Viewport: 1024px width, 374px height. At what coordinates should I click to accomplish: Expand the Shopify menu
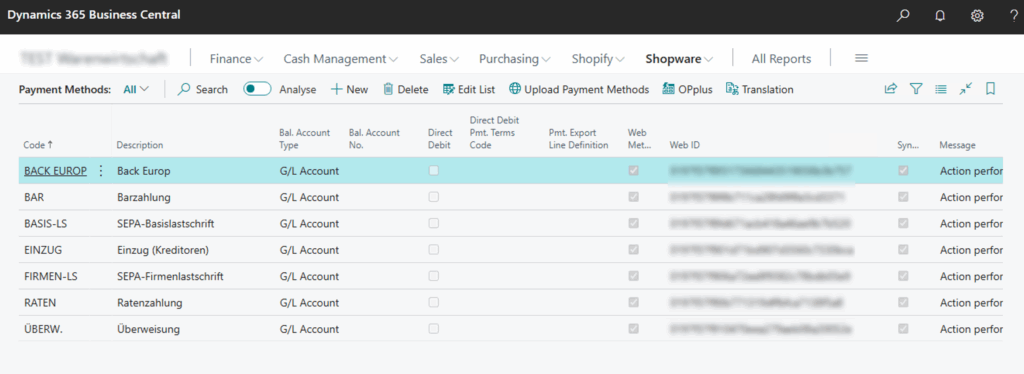pyautogui.click(x=598, y=59)
